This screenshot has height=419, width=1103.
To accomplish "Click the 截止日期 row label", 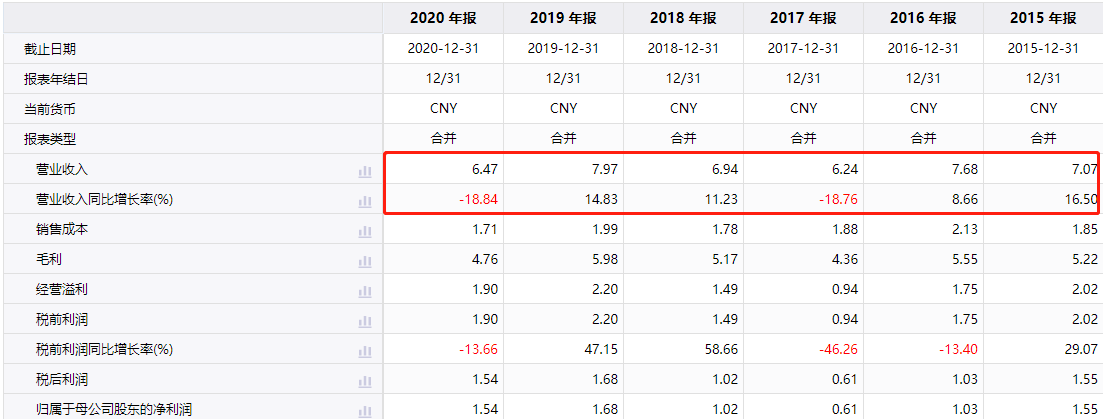I will coord(49,49).
